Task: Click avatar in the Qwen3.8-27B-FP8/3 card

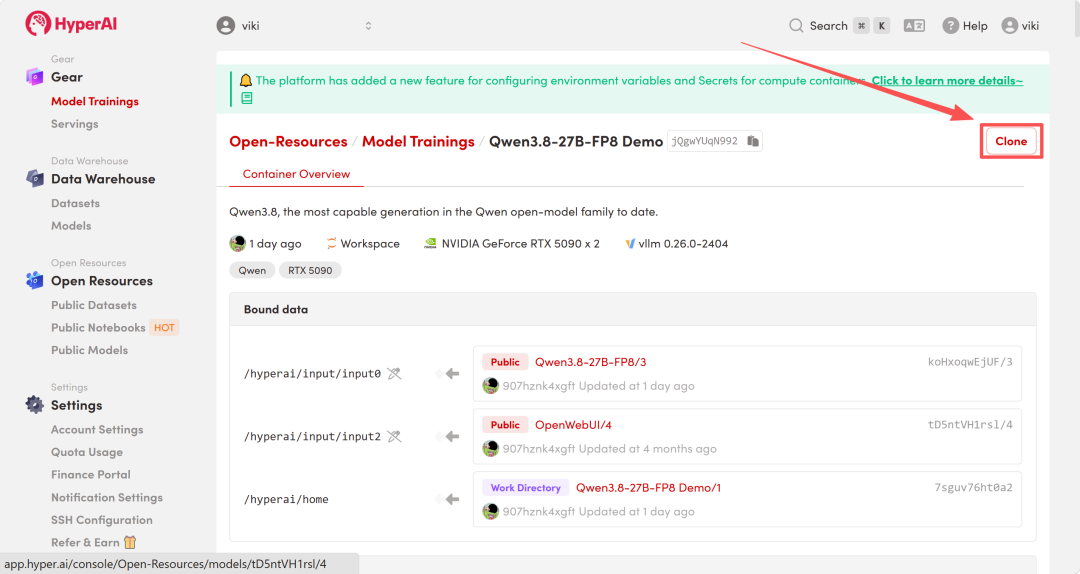Action: click(490, 386)
